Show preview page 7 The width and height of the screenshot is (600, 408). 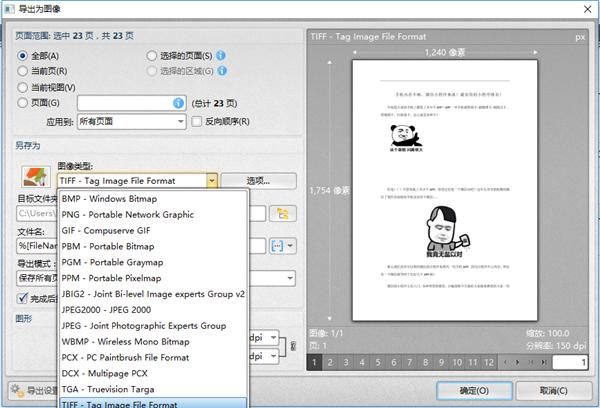(x=409, y=362)
